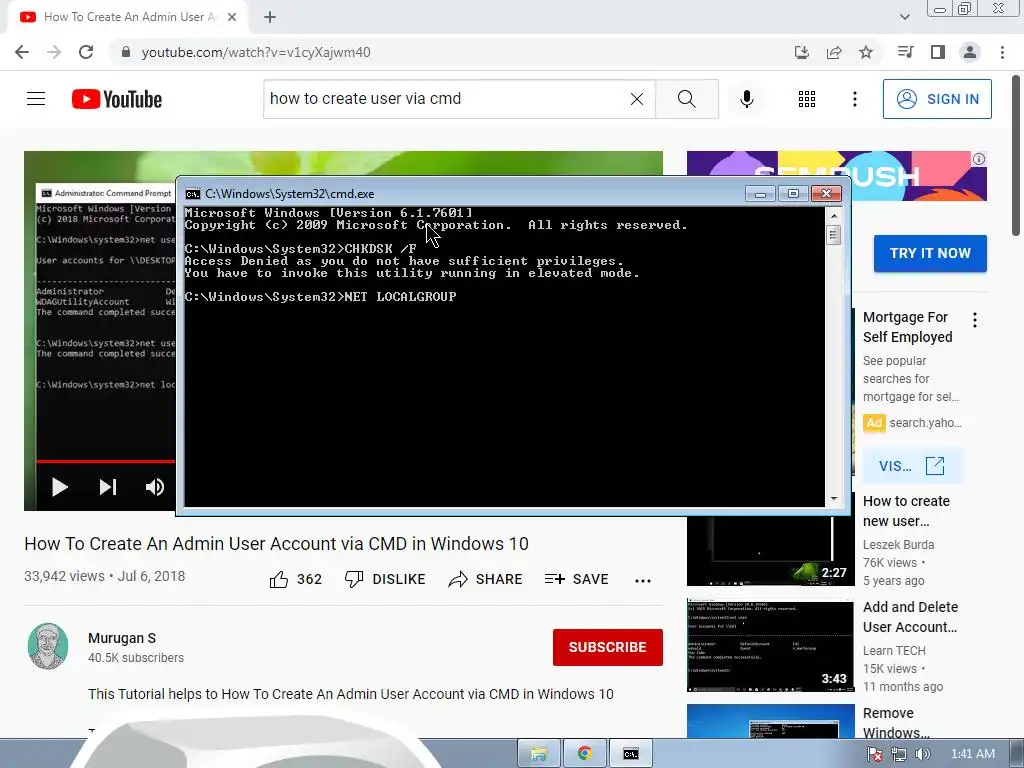Open volume tray speaker icon

point(922,754)
